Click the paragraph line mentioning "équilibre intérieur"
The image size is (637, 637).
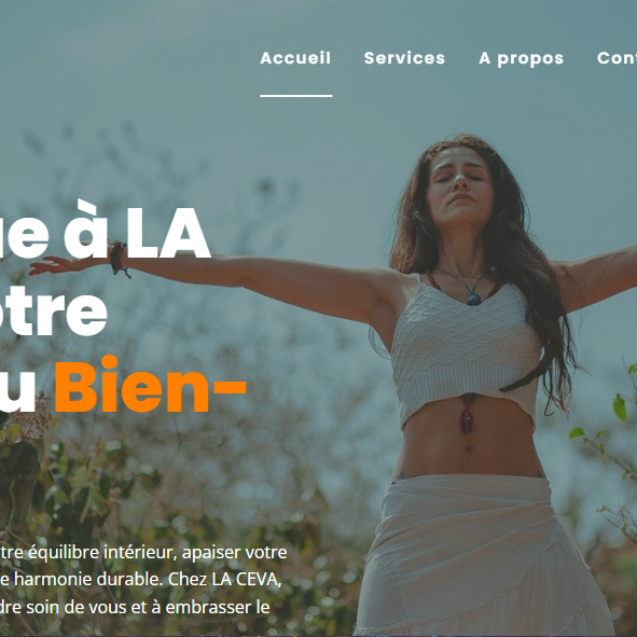point(143,552)
